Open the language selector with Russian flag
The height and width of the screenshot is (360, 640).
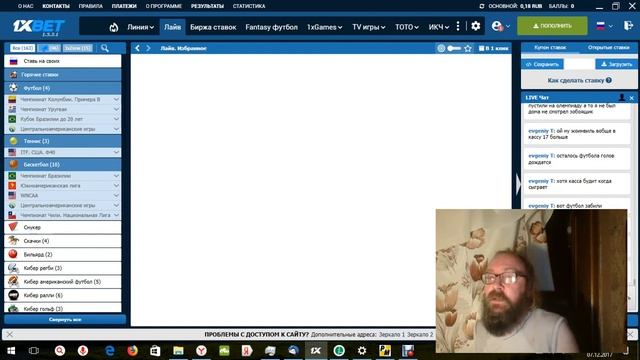coord(604,26)
